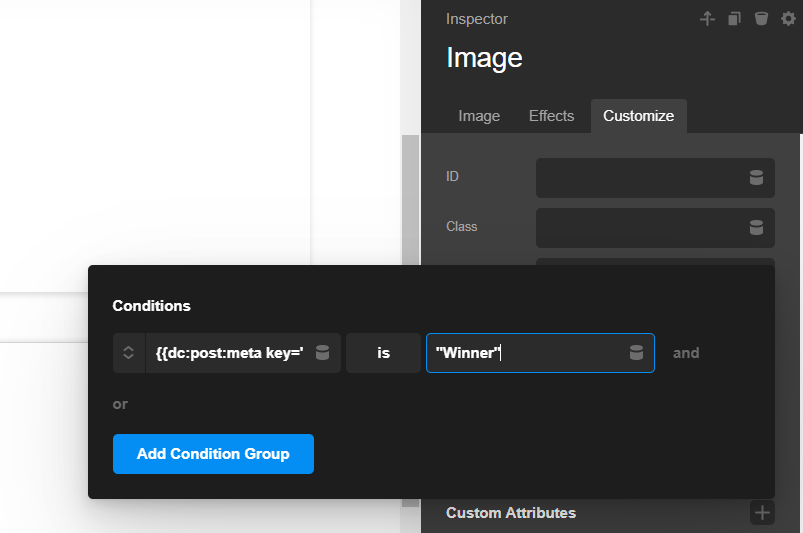Select the Customize tab

tap(638, 116)
